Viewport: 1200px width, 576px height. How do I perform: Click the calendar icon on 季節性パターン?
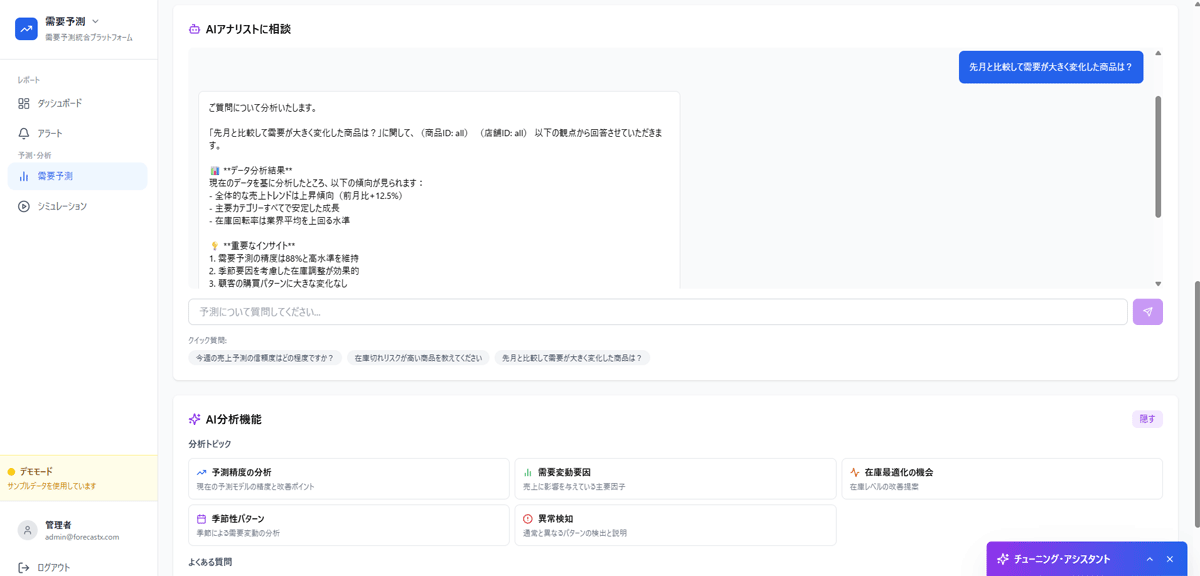202,519
